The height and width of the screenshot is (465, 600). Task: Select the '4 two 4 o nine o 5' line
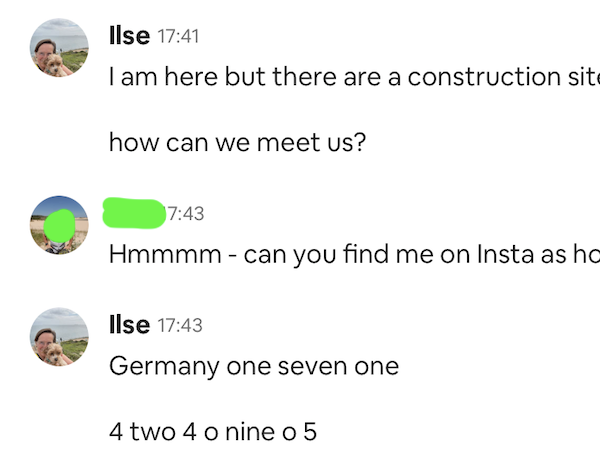pyautogui.click(x=213, y=432)
